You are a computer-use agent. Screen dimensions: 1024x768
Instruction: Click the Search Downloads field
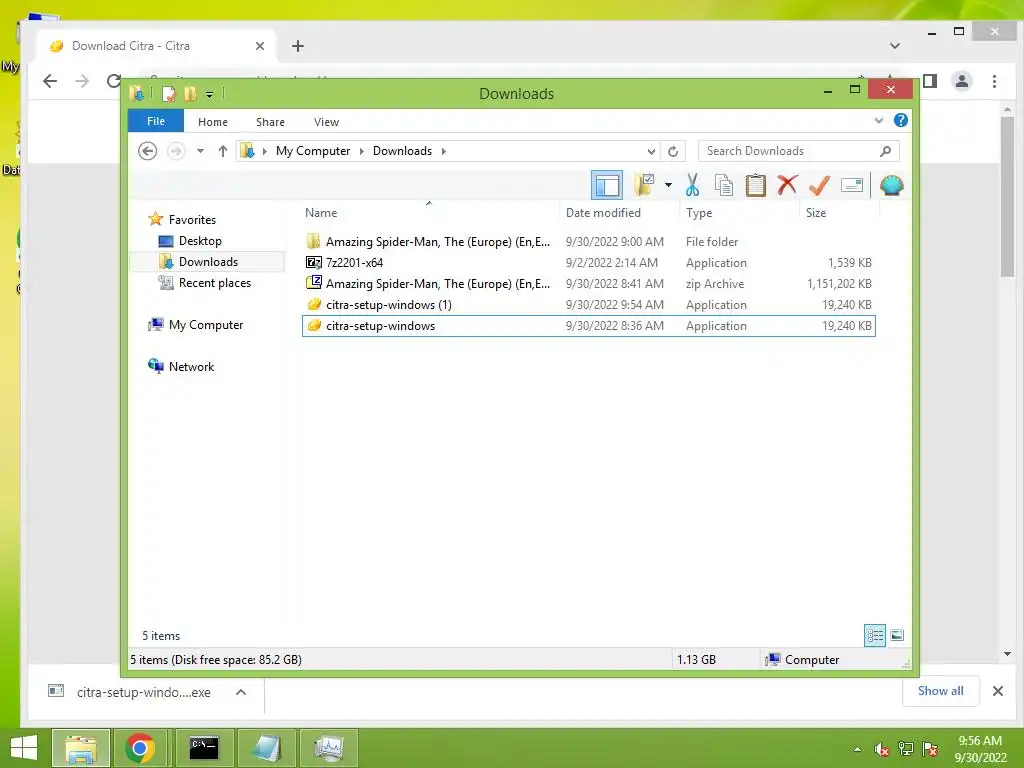point(799,151)
